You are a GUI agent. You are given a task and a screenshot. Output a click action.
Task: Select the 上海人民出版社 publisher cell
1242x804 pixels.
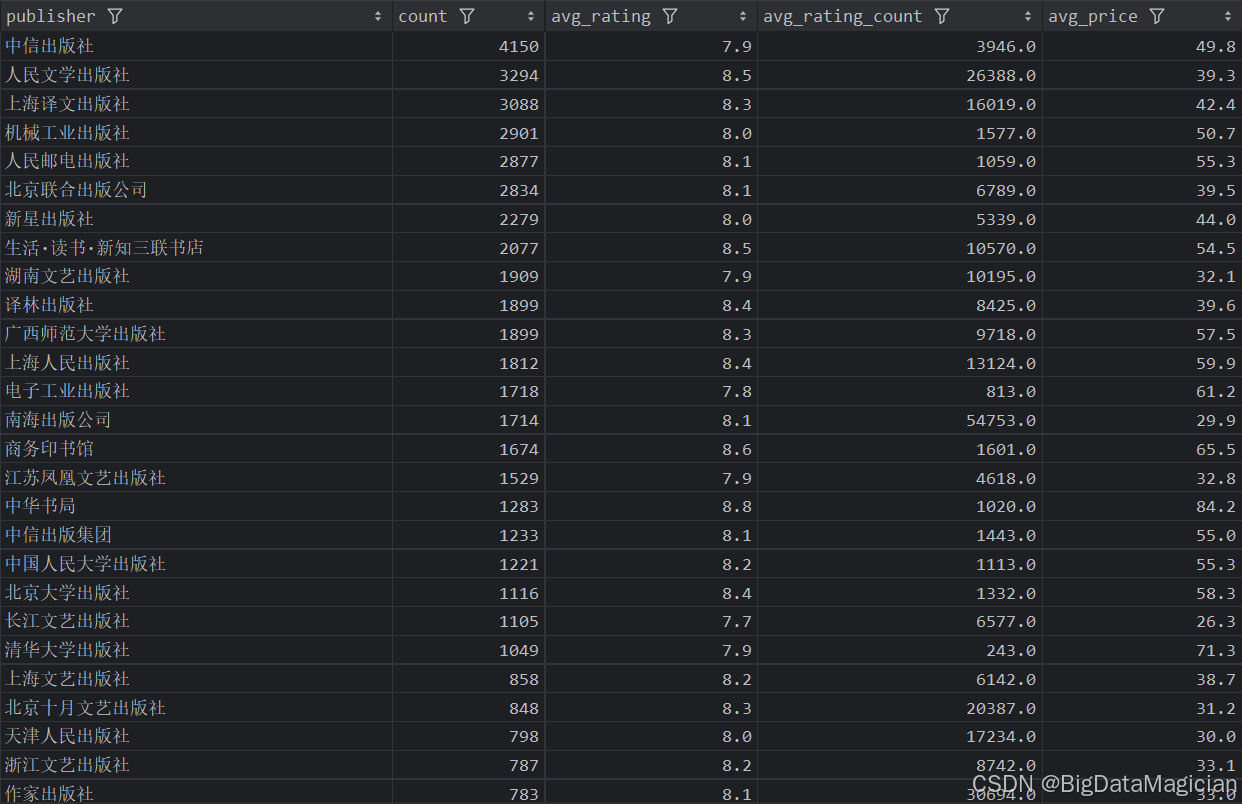196,363
